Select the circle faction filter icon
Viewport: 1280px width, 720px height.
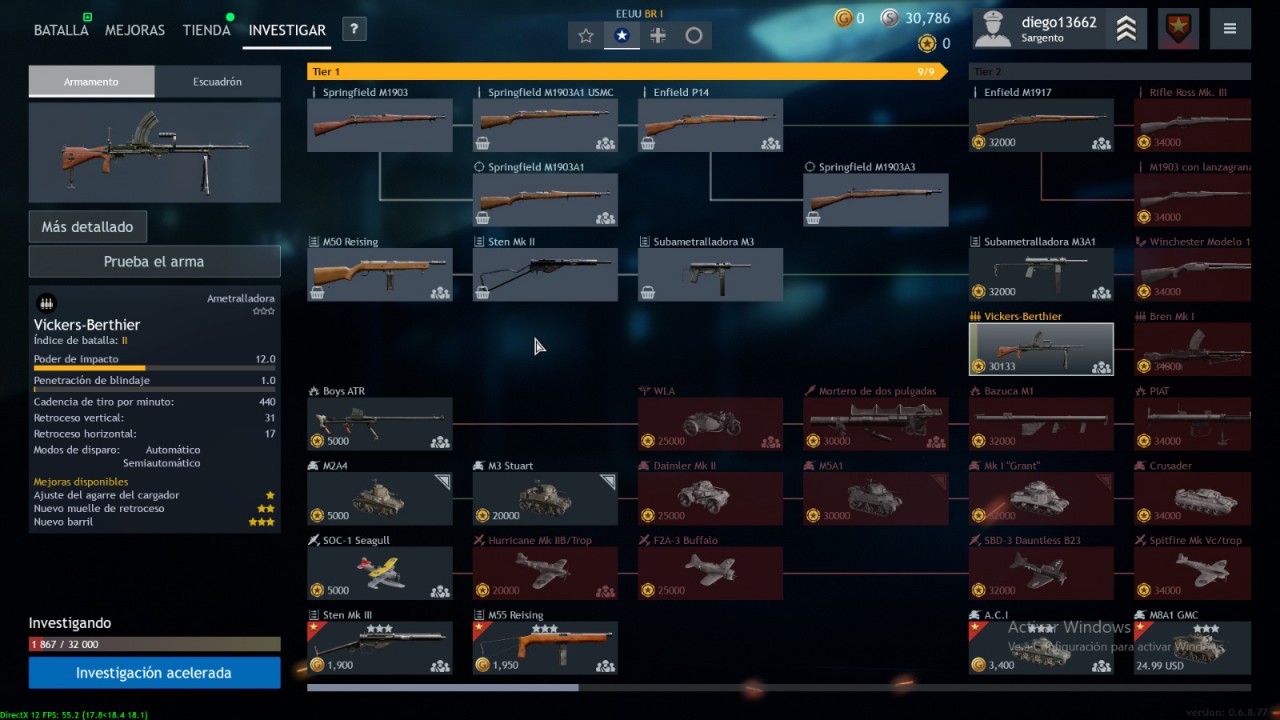pyautogui.click(x=694, y=36)
